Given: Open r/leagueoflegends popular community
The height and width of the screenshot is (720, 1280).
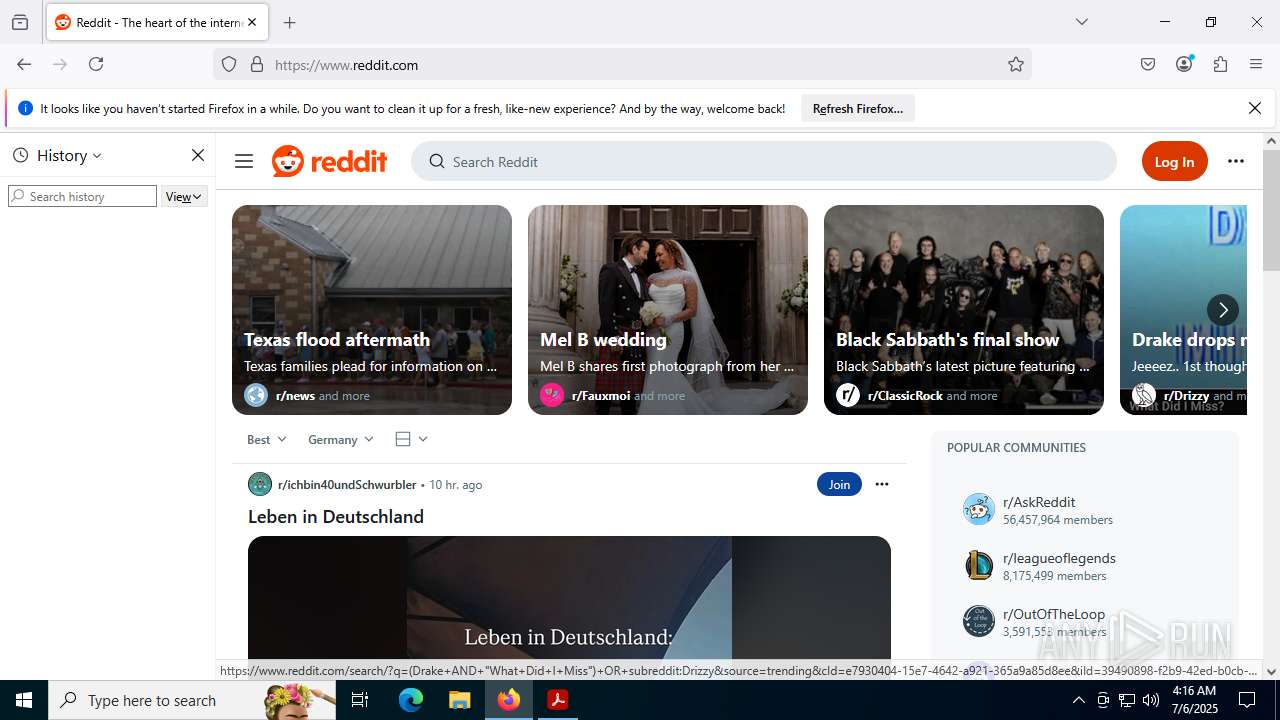Looking at the screenshot, I should pyautogui.click(x=1059, y=558).
